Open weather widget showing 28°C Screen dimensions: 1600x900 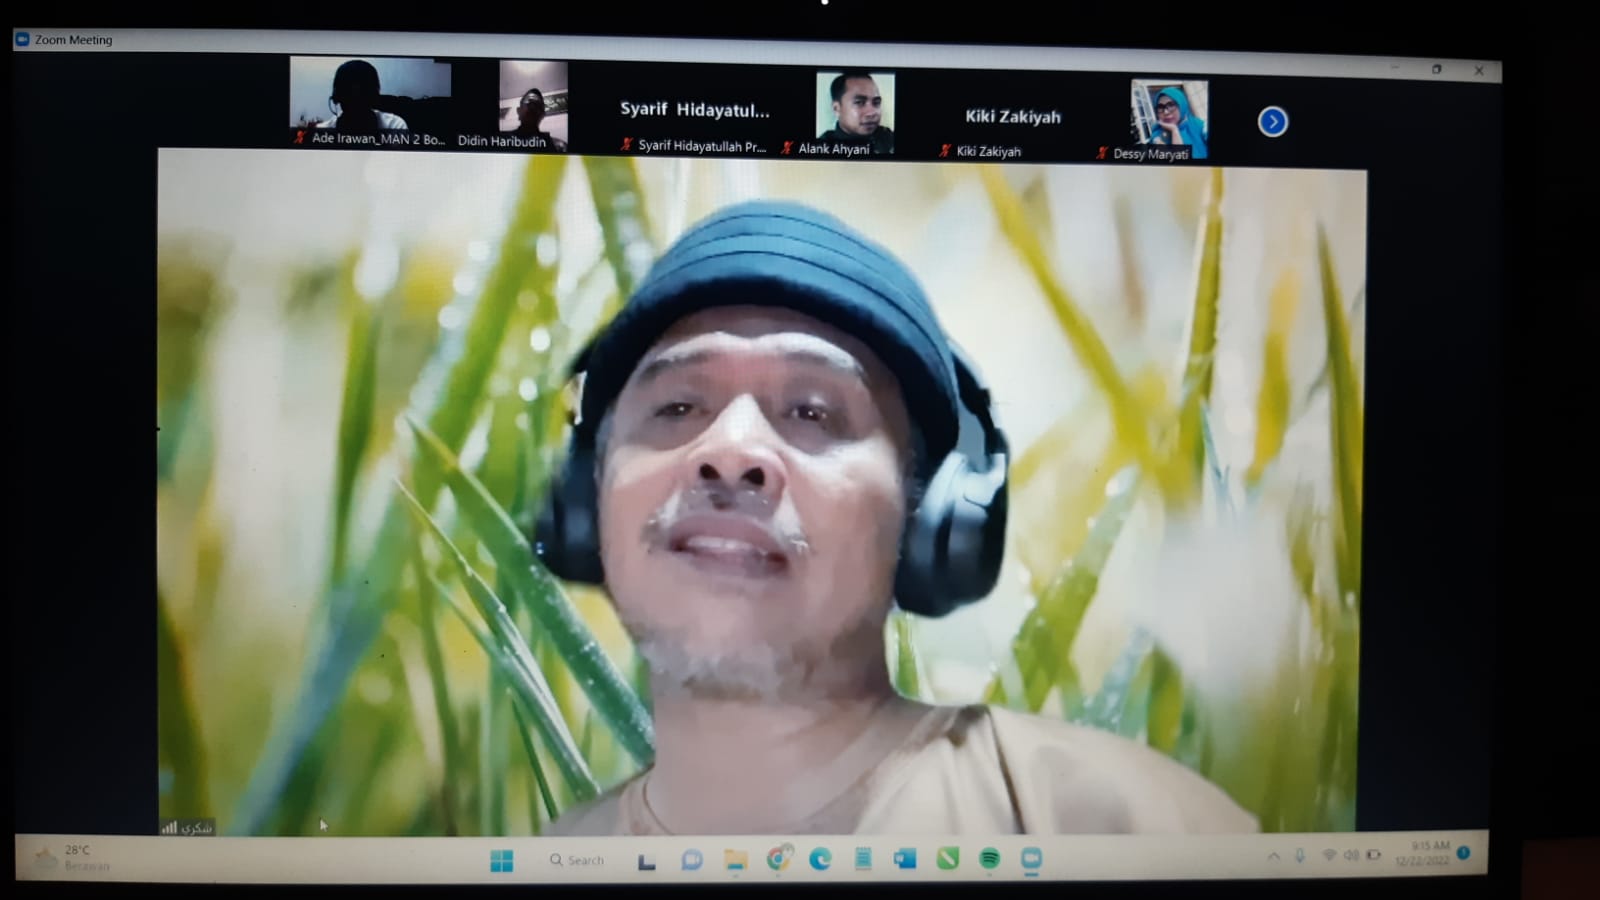coord(72,858)
